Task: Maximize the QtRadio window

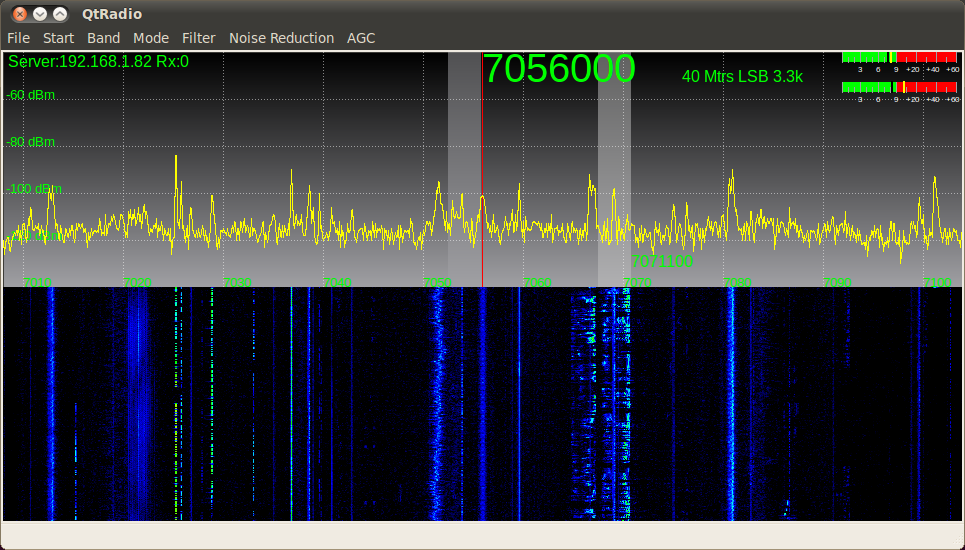Action: click(x=60, y=14)
